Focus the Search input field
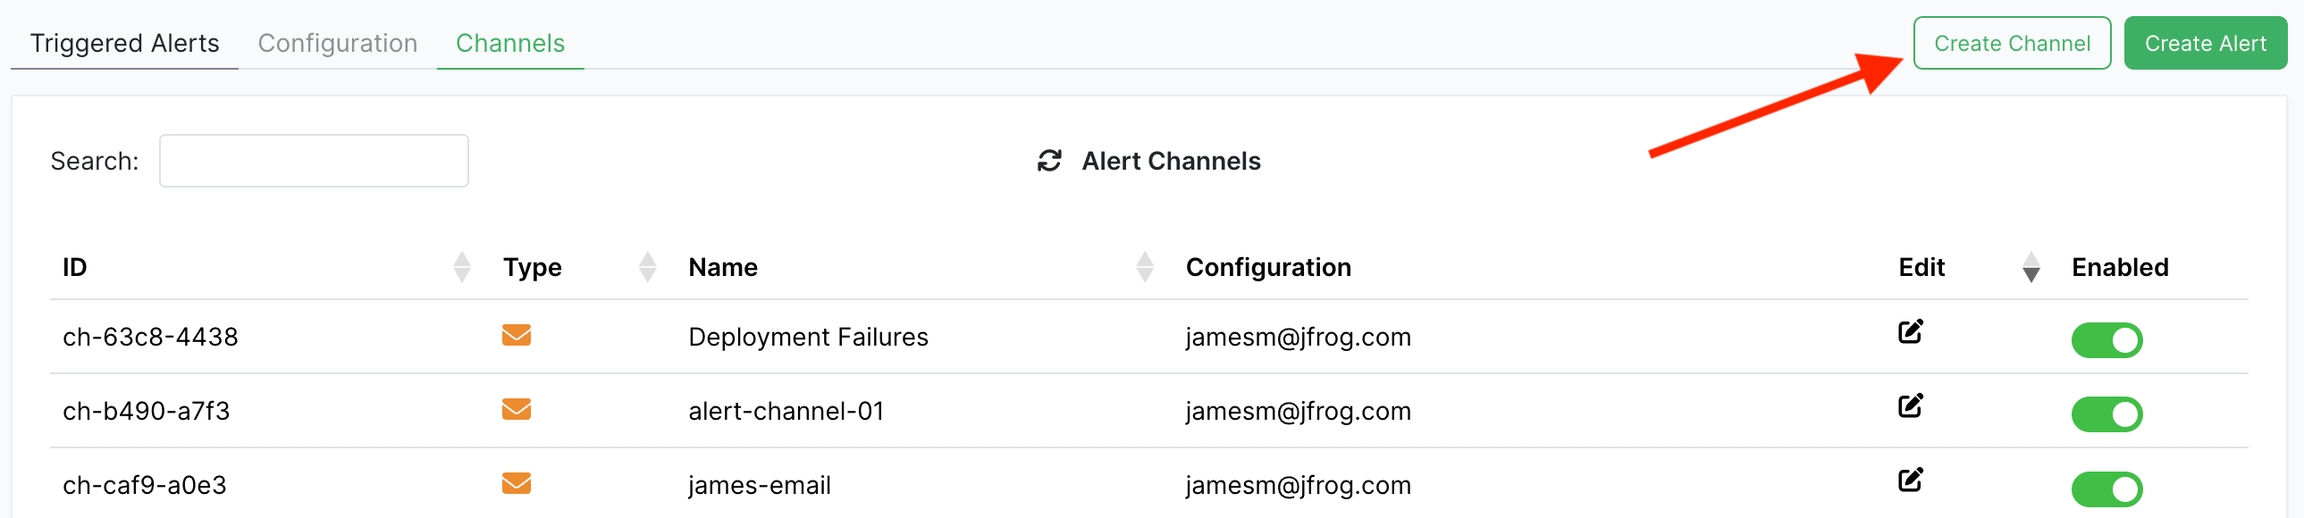This screenshot has height=518, width=2304. (x=313, y=161)
